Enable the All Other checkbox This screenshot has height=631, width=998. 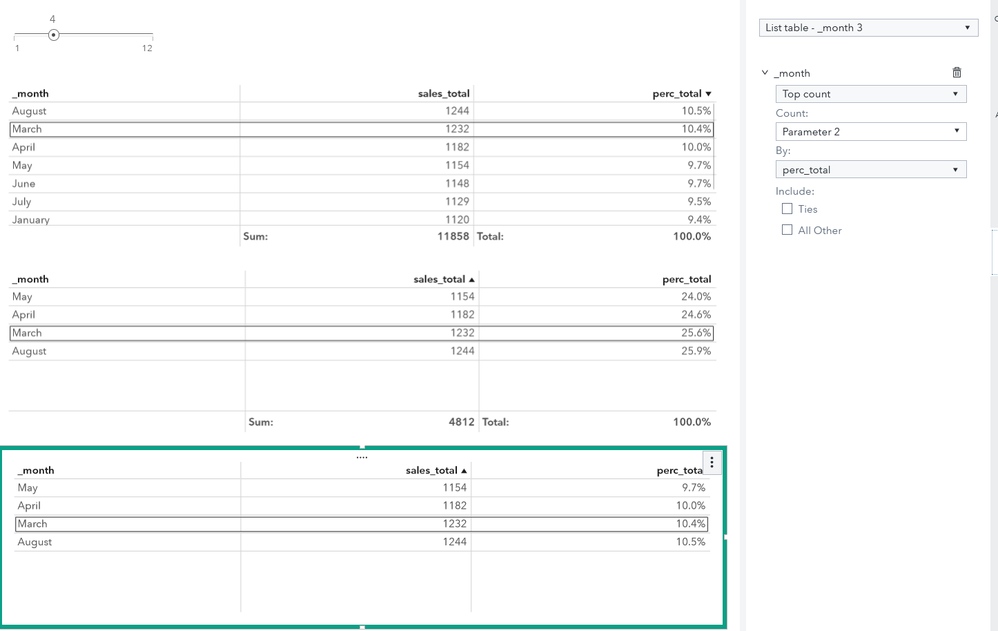pyautogui.click(x=787, y=230)
